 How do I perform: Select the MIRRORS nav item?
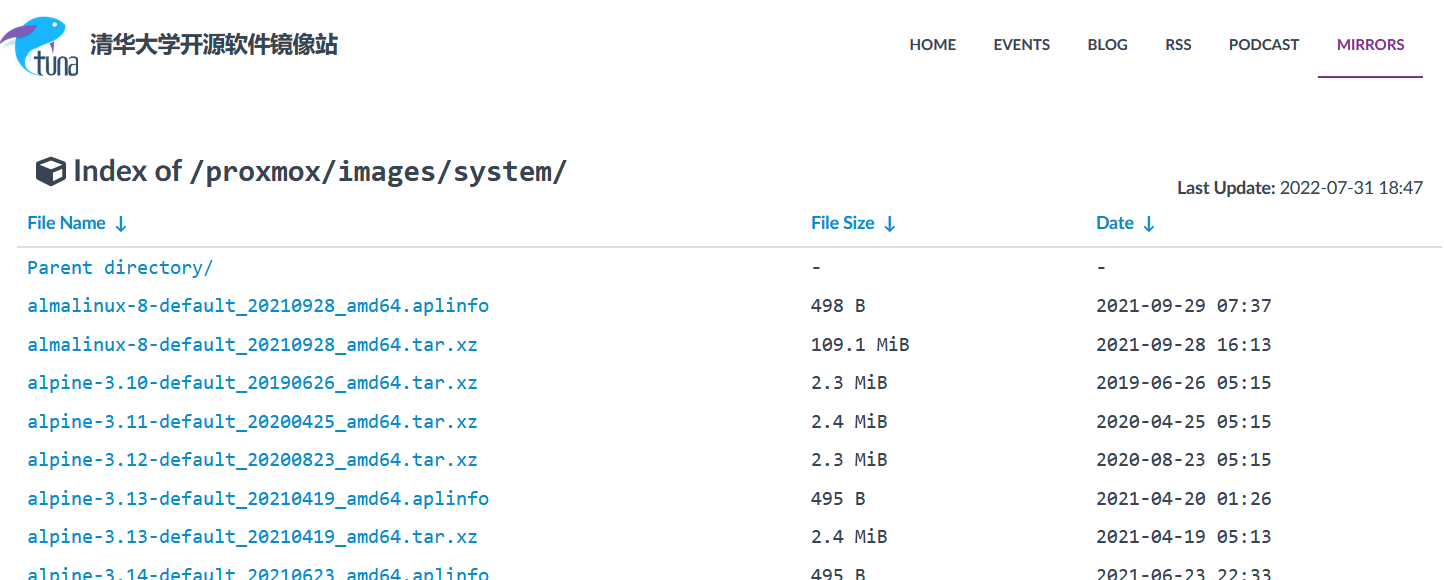coord(1371,45)
